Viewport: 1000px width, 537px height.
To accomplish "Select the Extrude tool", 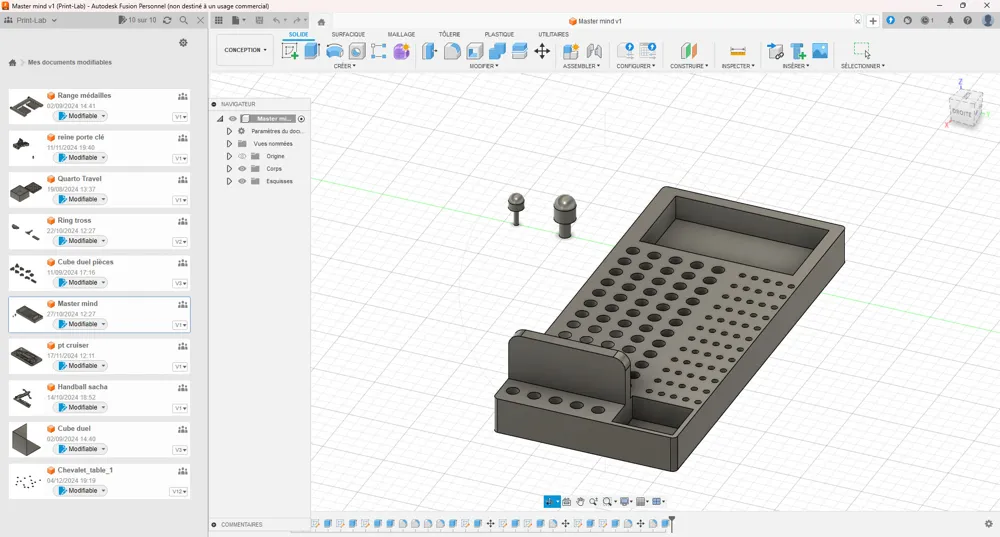I will pyautogui.click(x=312, y=51).
